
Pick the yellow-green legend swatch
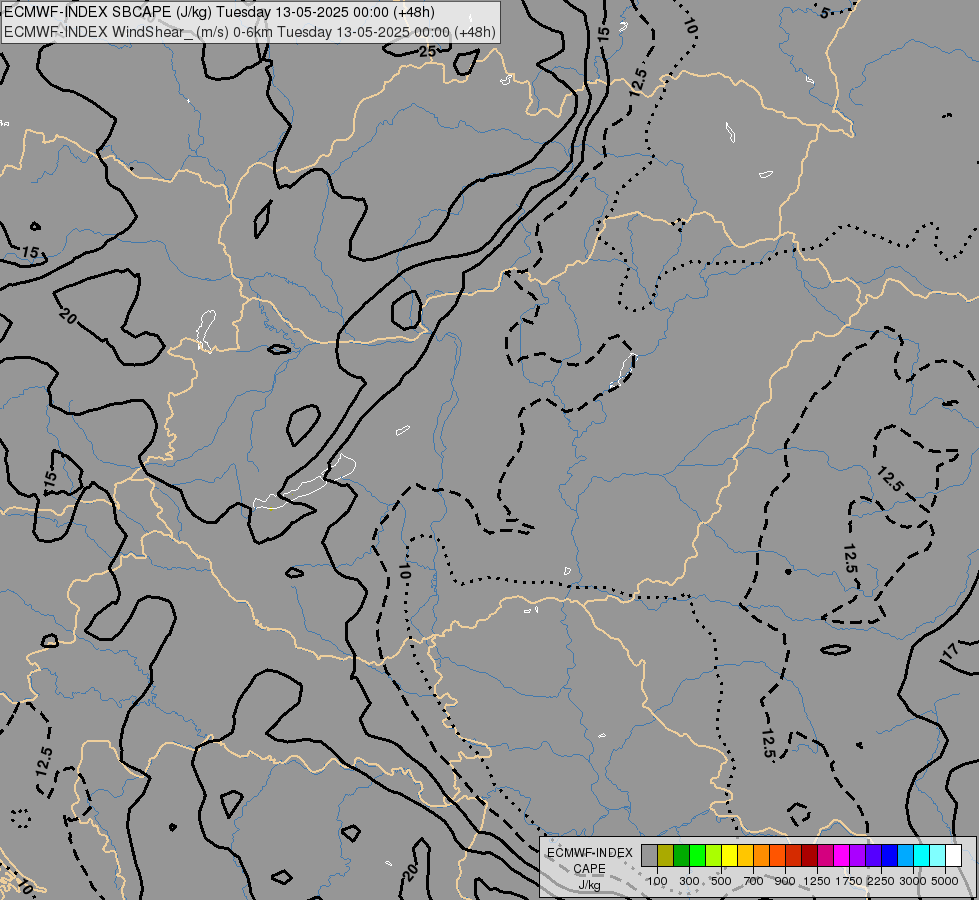pos(714,855)
